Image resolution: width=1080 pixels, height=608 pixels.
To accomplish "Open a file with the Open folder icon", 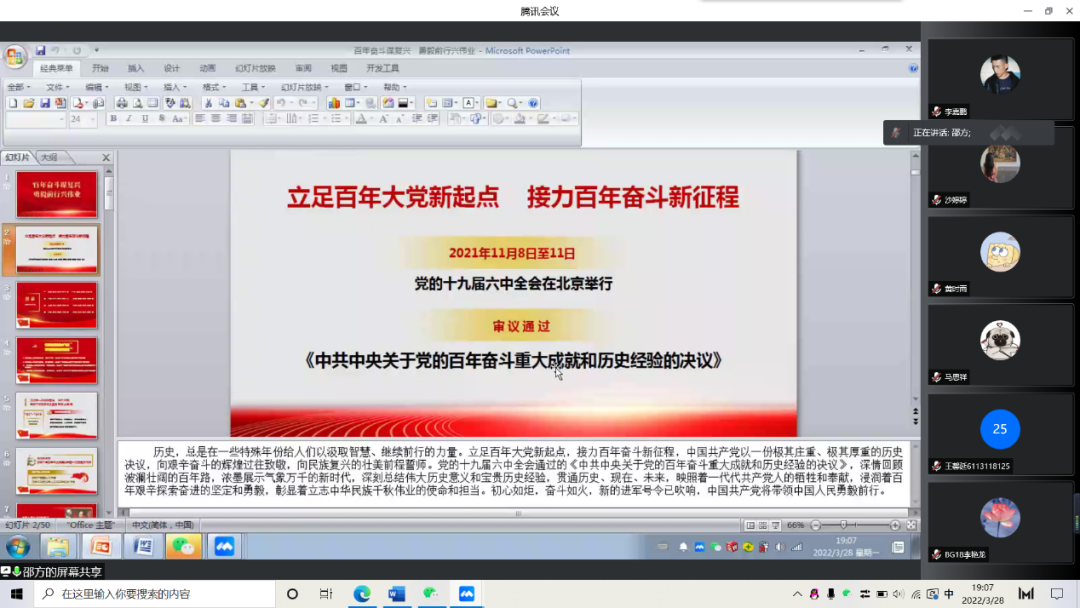I will click(x=27, y=103).
